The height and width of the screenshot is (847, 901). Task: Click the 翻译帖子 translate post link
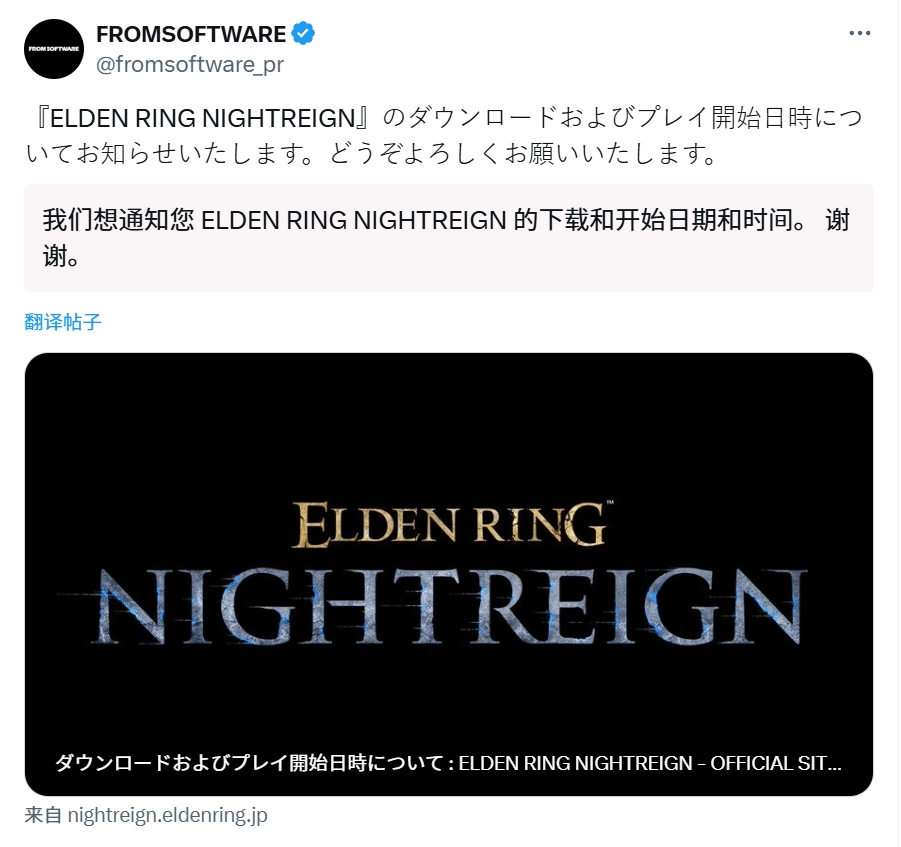[63, 322]
